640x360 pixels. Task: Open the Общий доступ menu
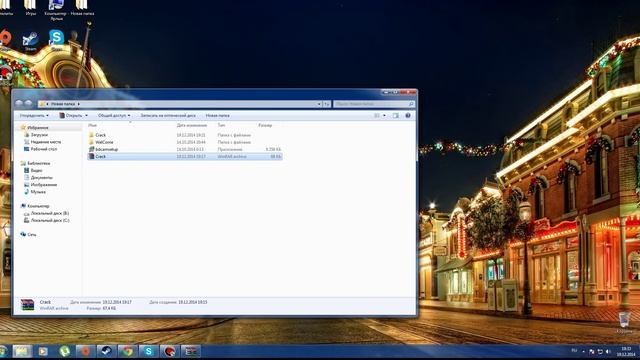coord(114,116)
